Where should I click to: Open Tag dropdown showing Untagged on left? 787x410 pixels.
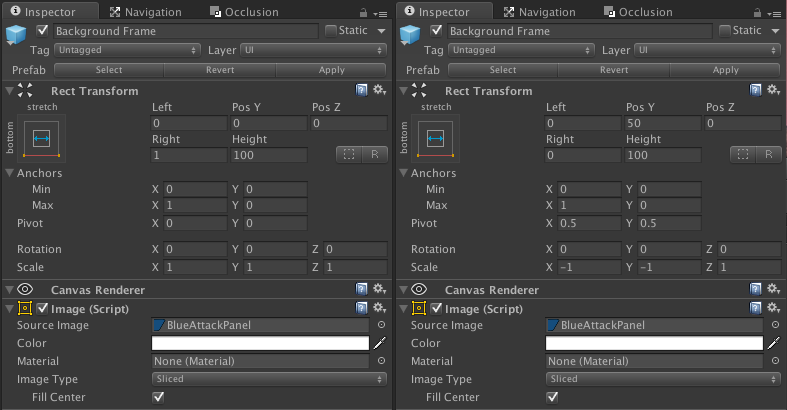pos(127,50)
